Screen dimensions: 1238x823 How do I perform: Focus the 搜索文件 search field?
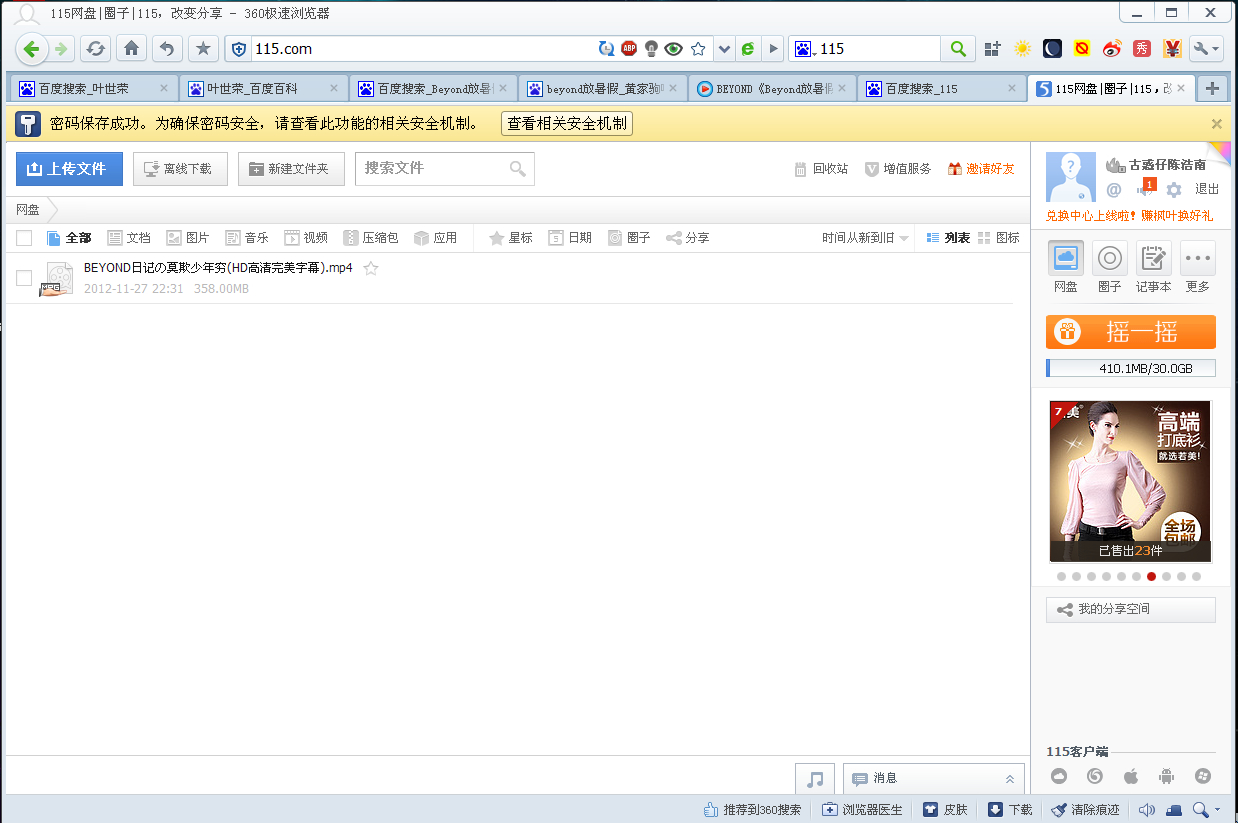click(x=445, y=169)
